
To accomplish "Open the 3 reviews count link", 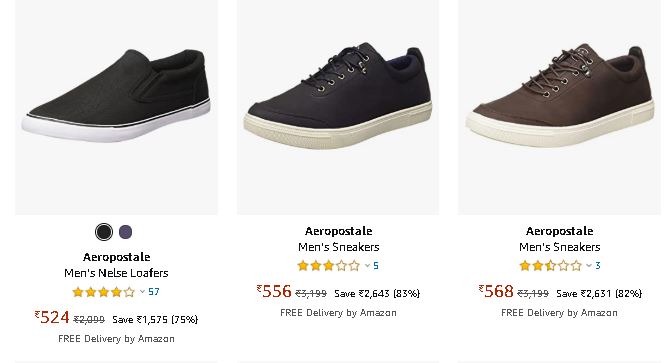I will (x=598, y=266).
